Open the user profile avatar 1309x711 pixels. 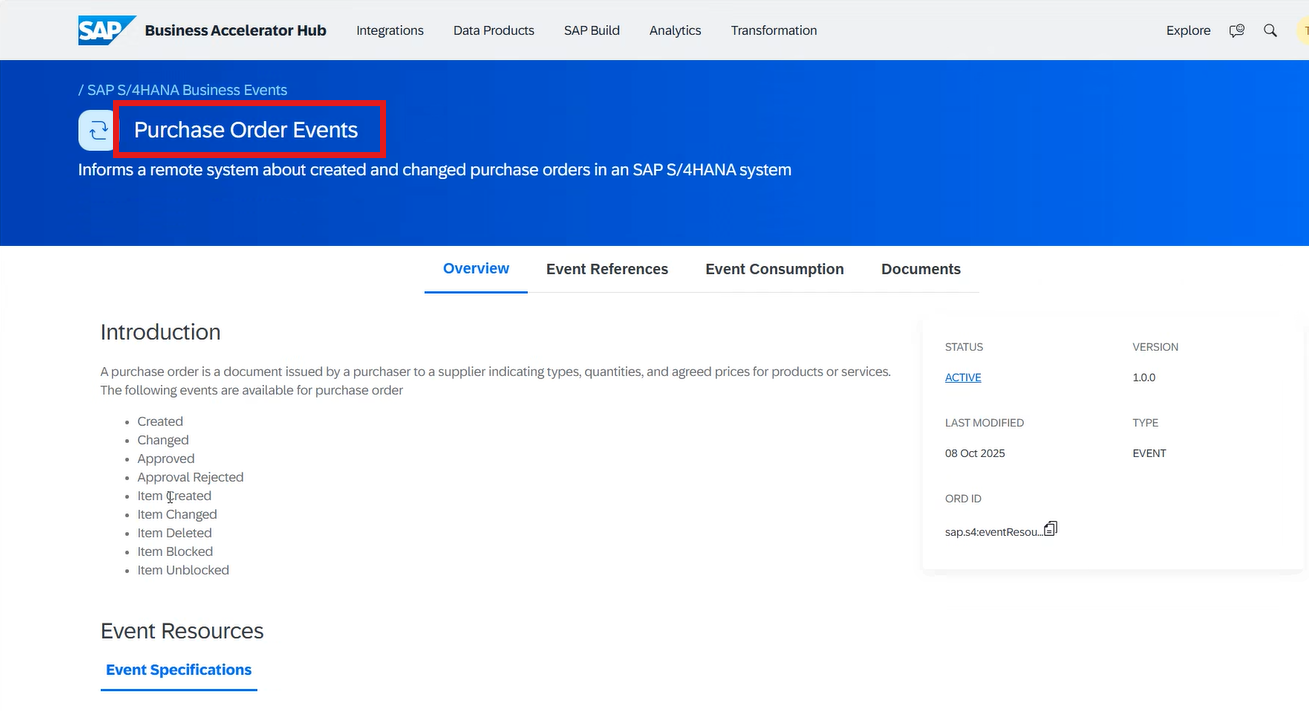click(1303, 31)
